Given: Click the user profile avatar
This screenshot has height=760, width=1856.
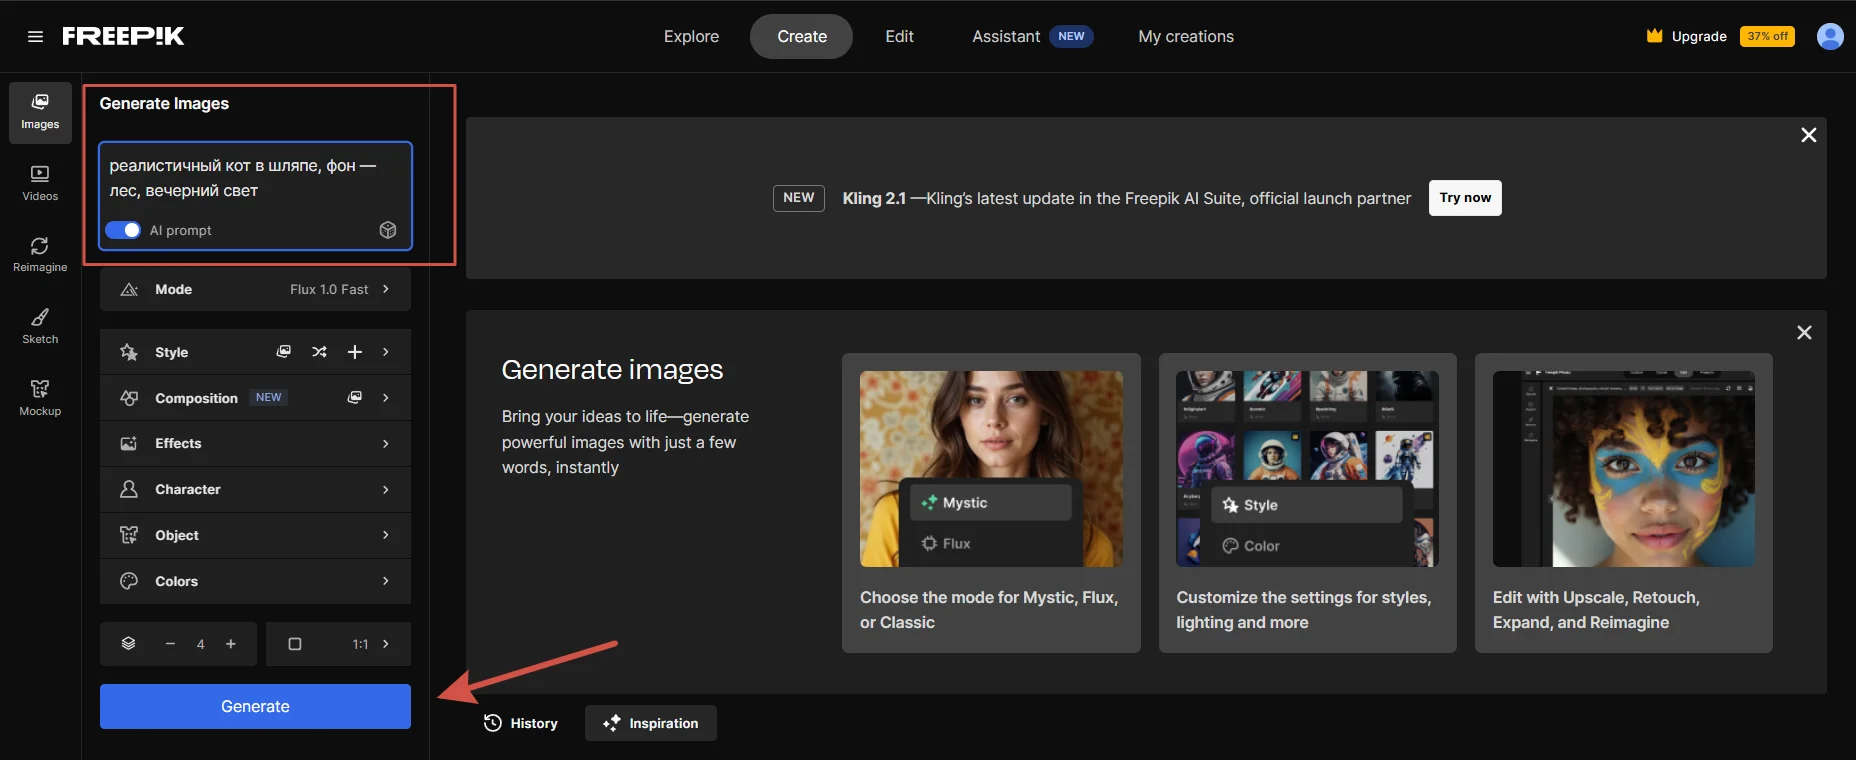Looking at the screenshot, I should [x=1829, y=37].
